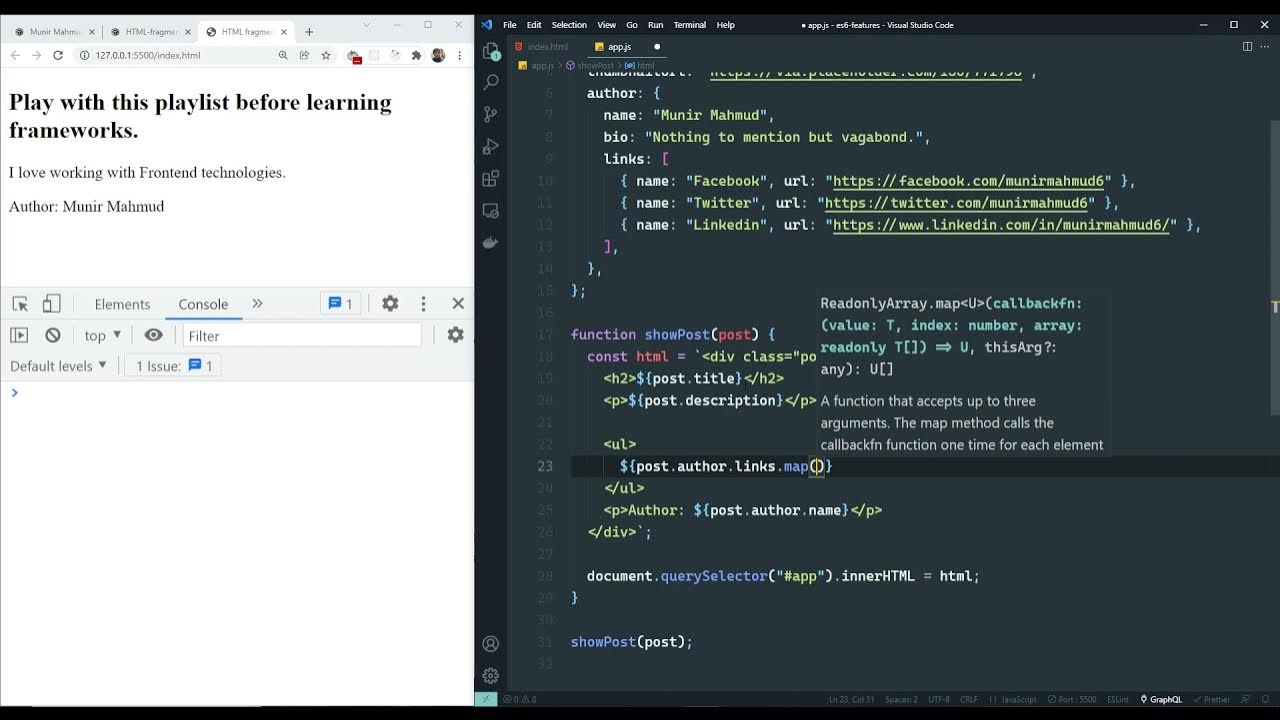The image size is (1280, 720).
Task: Open the Docker view in activity bar
Action: (x=491, y=243)
